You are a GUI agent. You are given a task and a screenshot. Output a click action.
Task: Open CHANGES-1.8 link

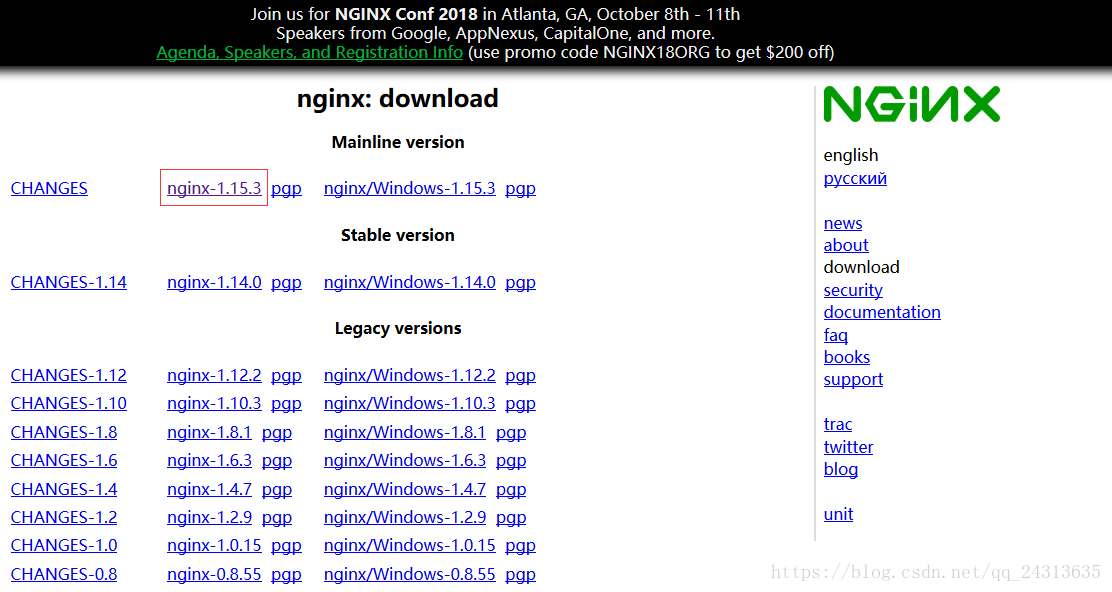tap(64, 432)
